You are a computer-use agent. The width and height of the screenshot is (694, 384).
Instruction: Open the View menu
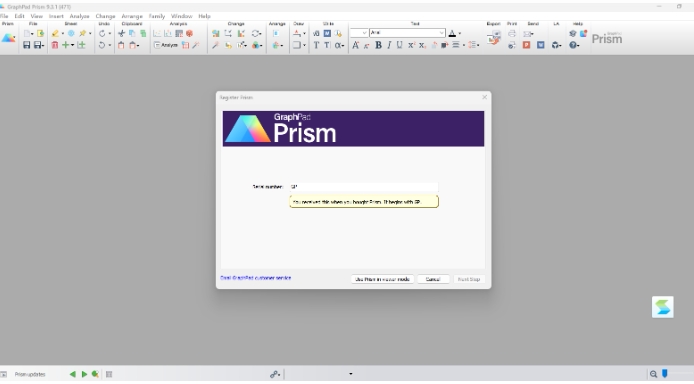(x=37, y=16)
